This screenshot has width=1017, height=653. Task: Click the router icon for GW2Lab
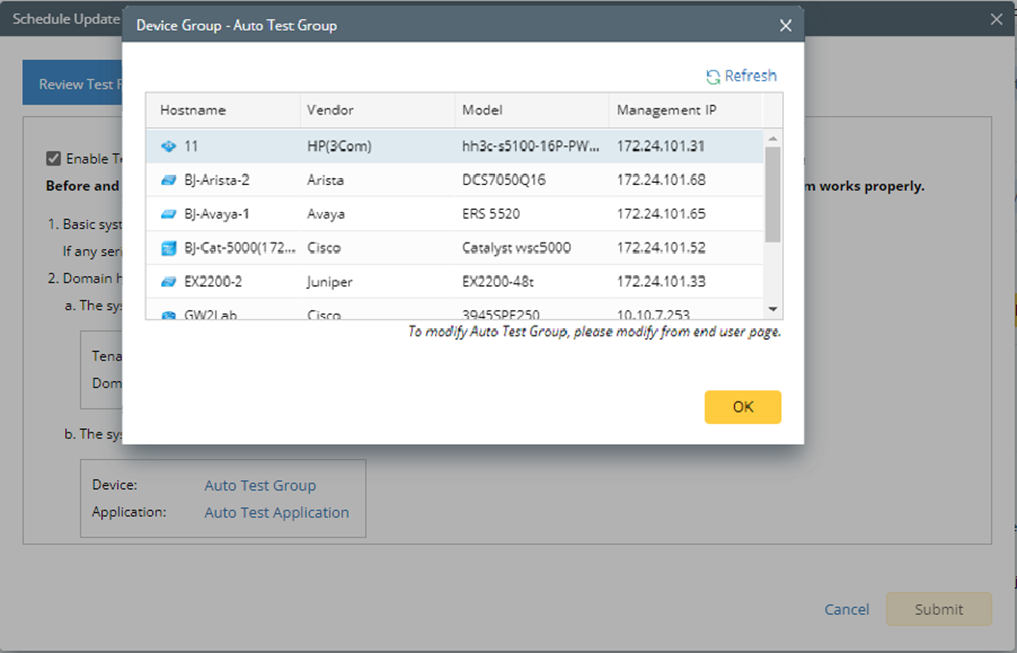[x=168, y=314]
